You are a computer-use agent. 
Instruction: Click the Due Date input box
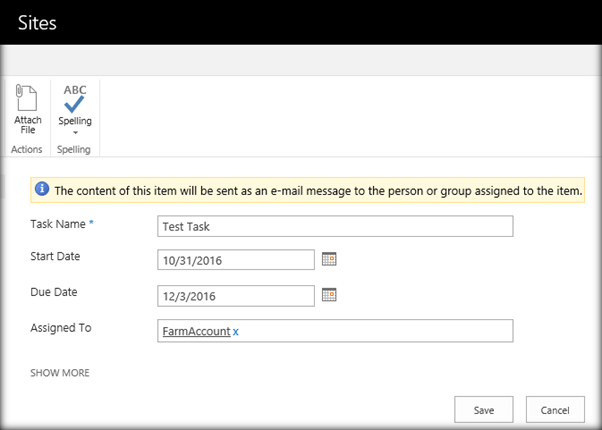coord(236,295)
